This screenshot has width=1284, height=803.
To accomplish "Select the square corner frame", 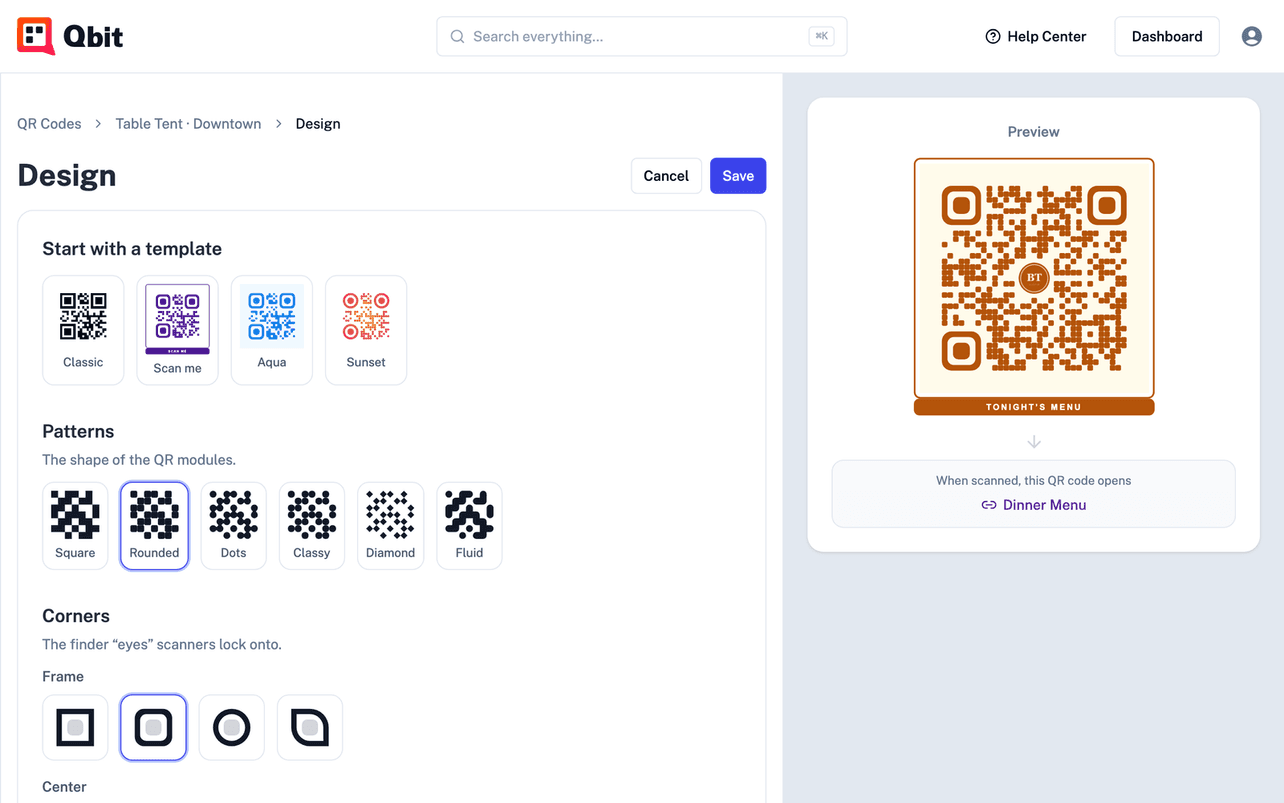I will click(75, 728).
